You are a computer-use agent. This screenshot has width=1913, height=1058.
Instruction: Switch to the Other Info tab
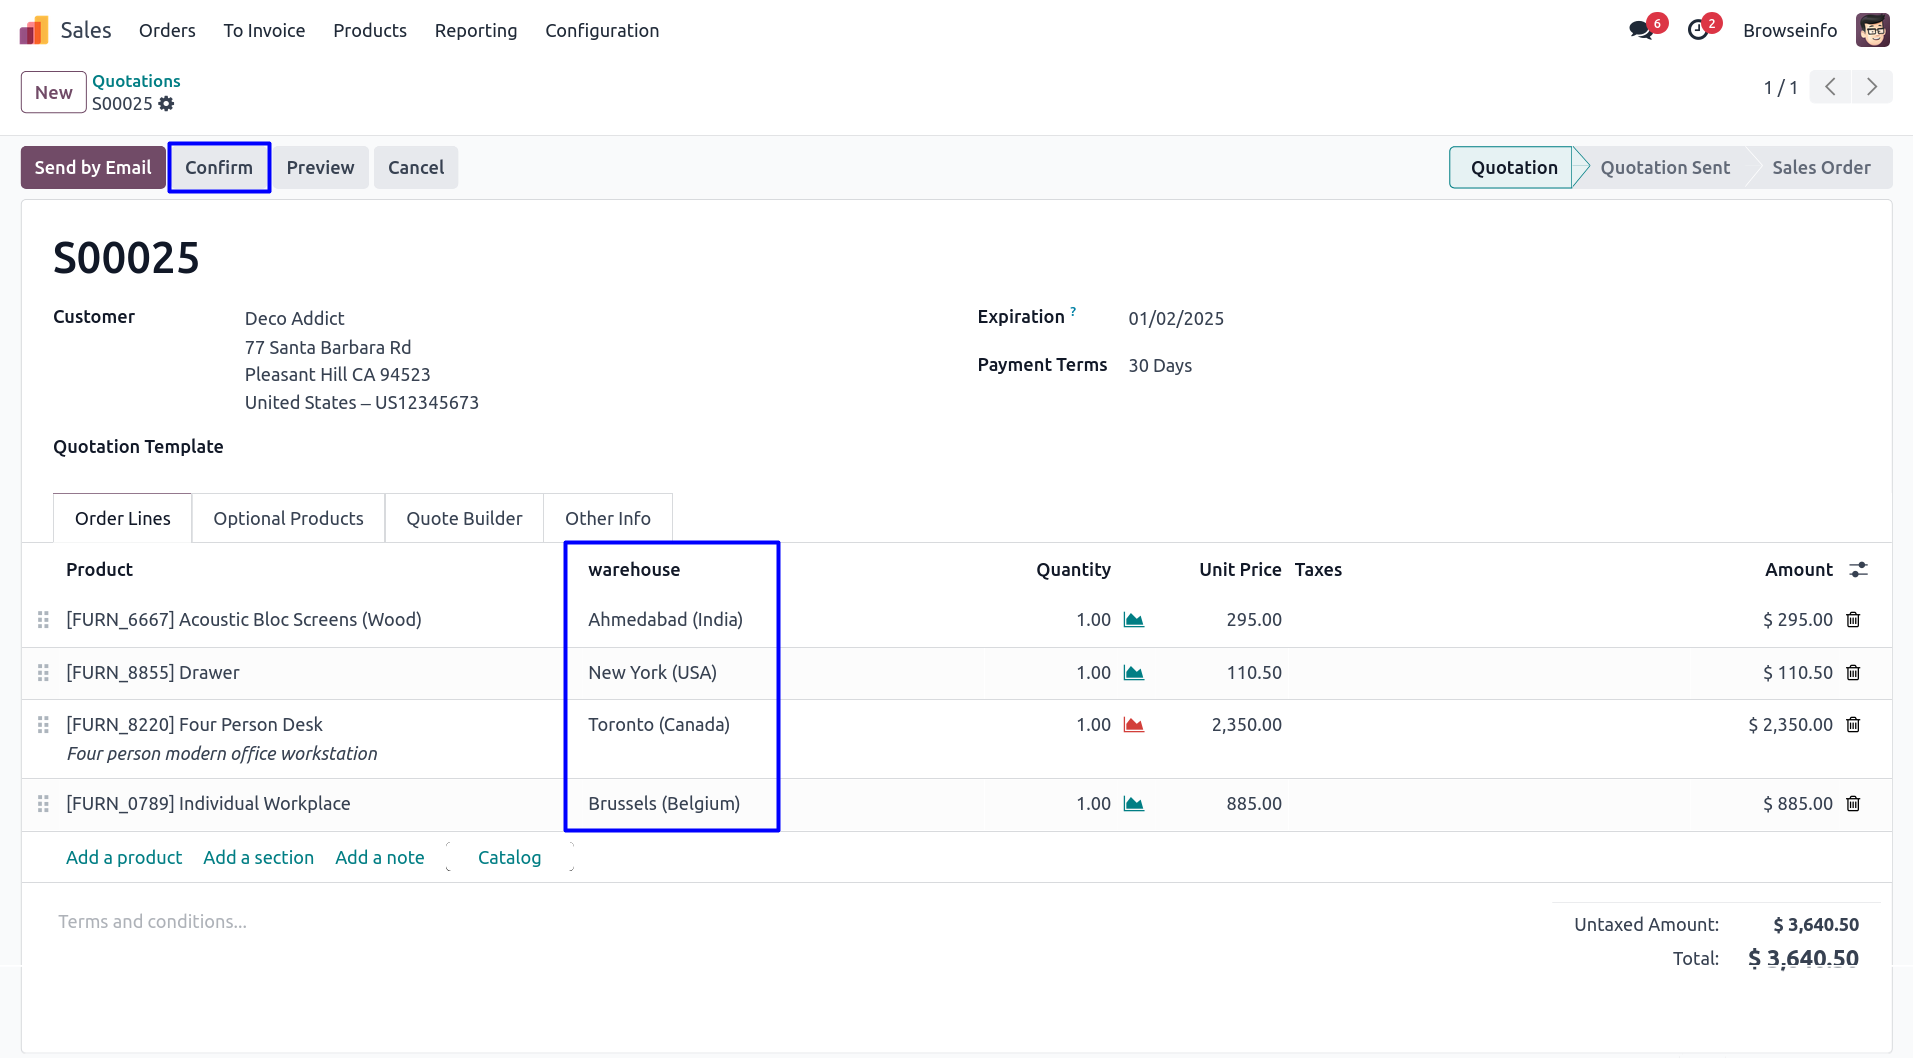point(607,518)
